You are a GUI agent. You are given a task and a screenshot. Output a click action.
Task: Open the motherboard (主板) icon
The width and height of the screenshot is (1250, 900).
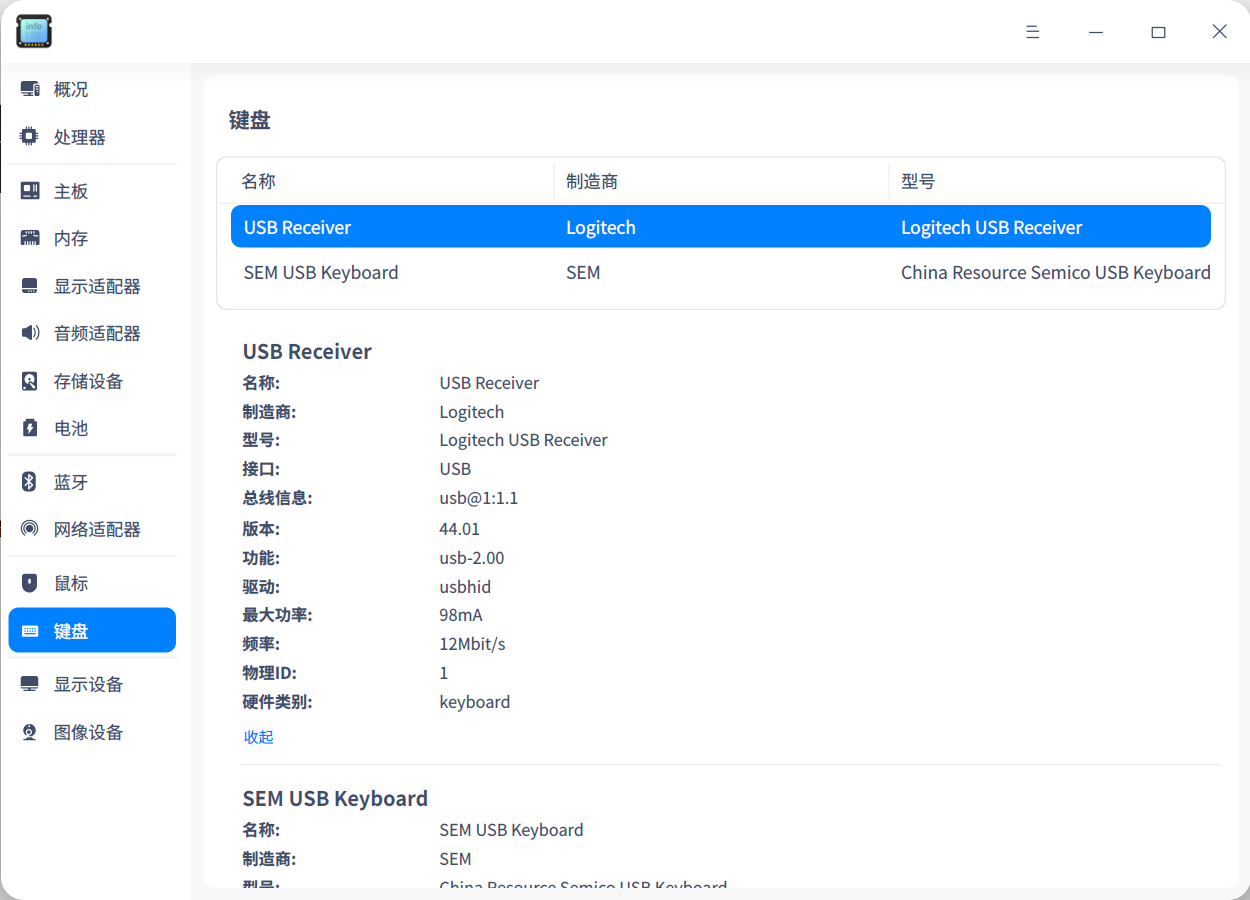(x=30, y=191)
